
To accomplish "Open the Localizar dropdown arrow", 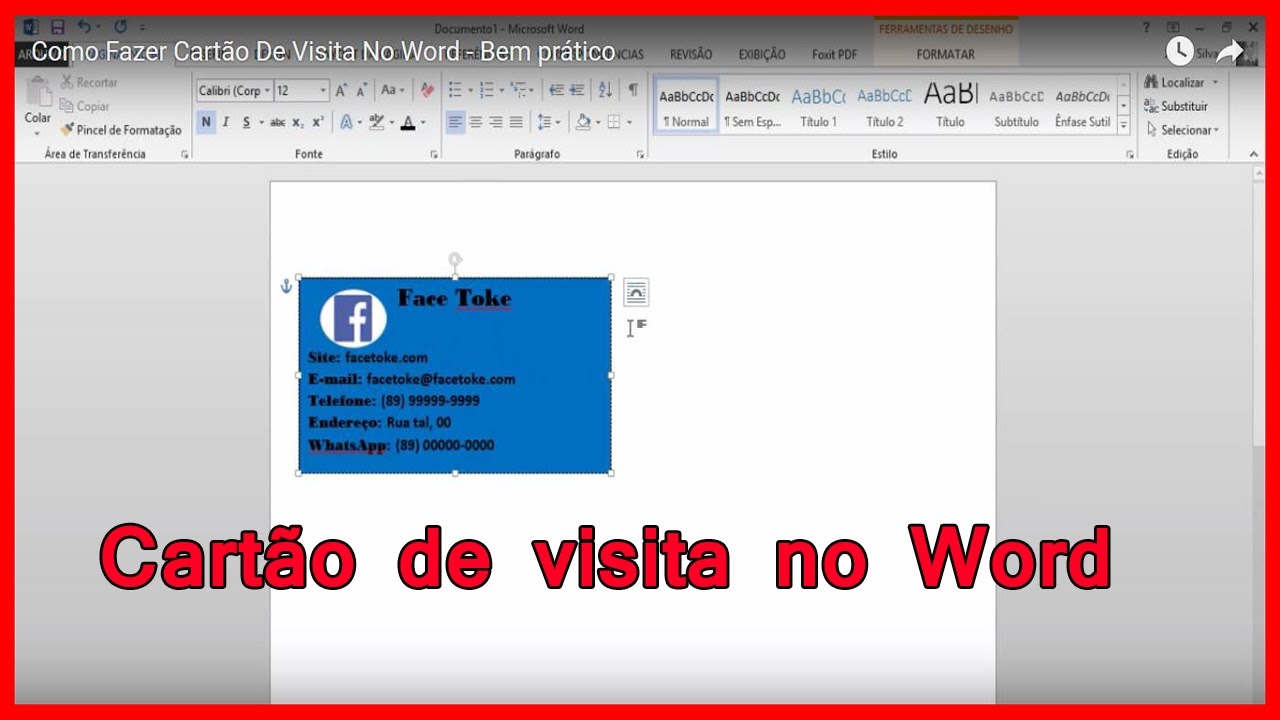I will [x=1215, y=83].
